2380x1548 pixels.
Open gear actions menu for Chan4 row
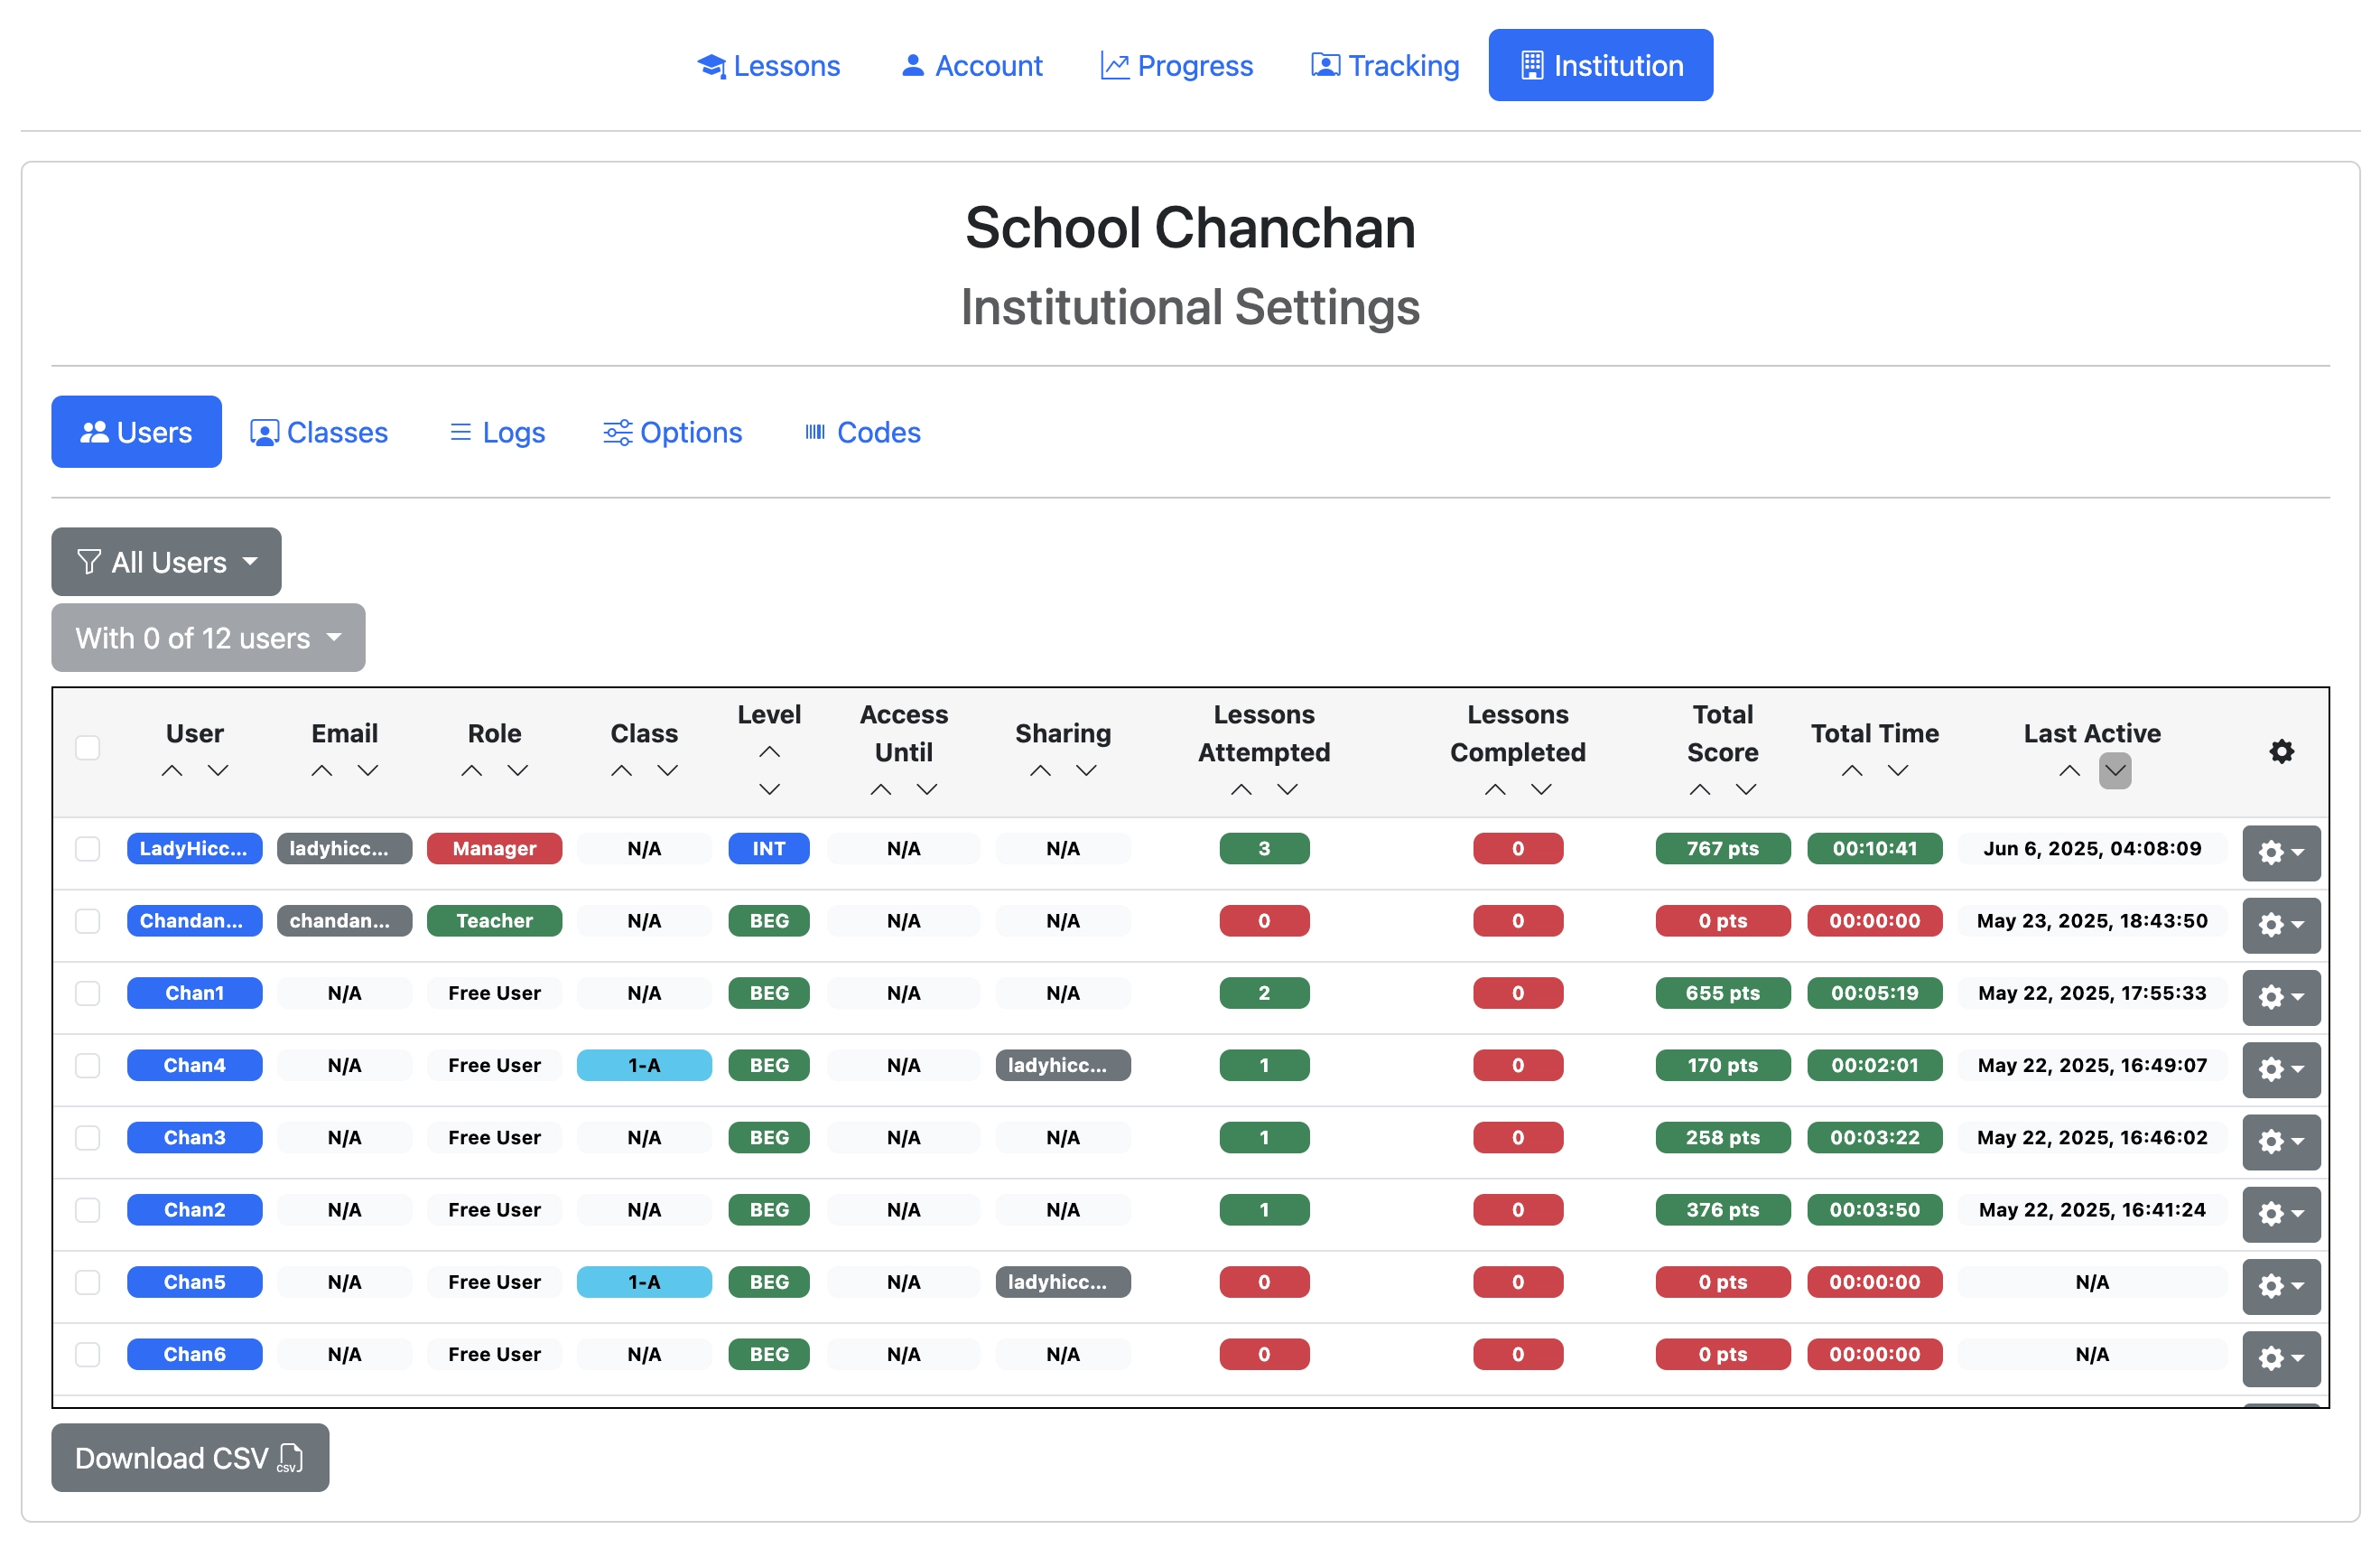pyautogui.click(x=2281, y=1069)
